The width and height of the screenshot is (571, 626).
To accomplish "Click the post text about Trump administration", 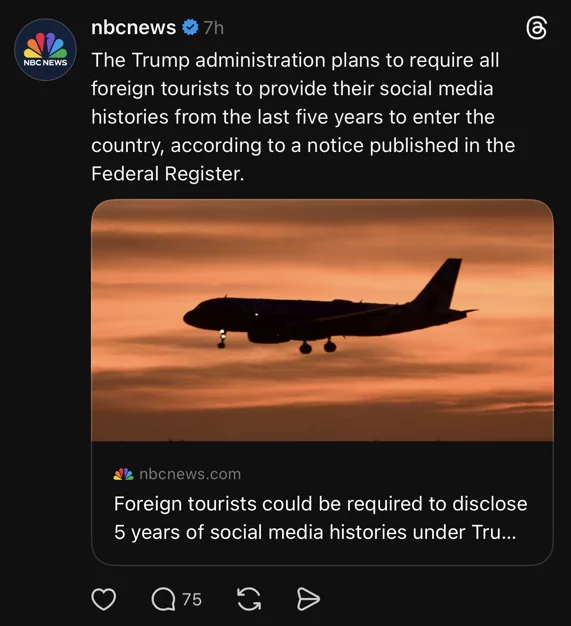I will coord(303,117).
